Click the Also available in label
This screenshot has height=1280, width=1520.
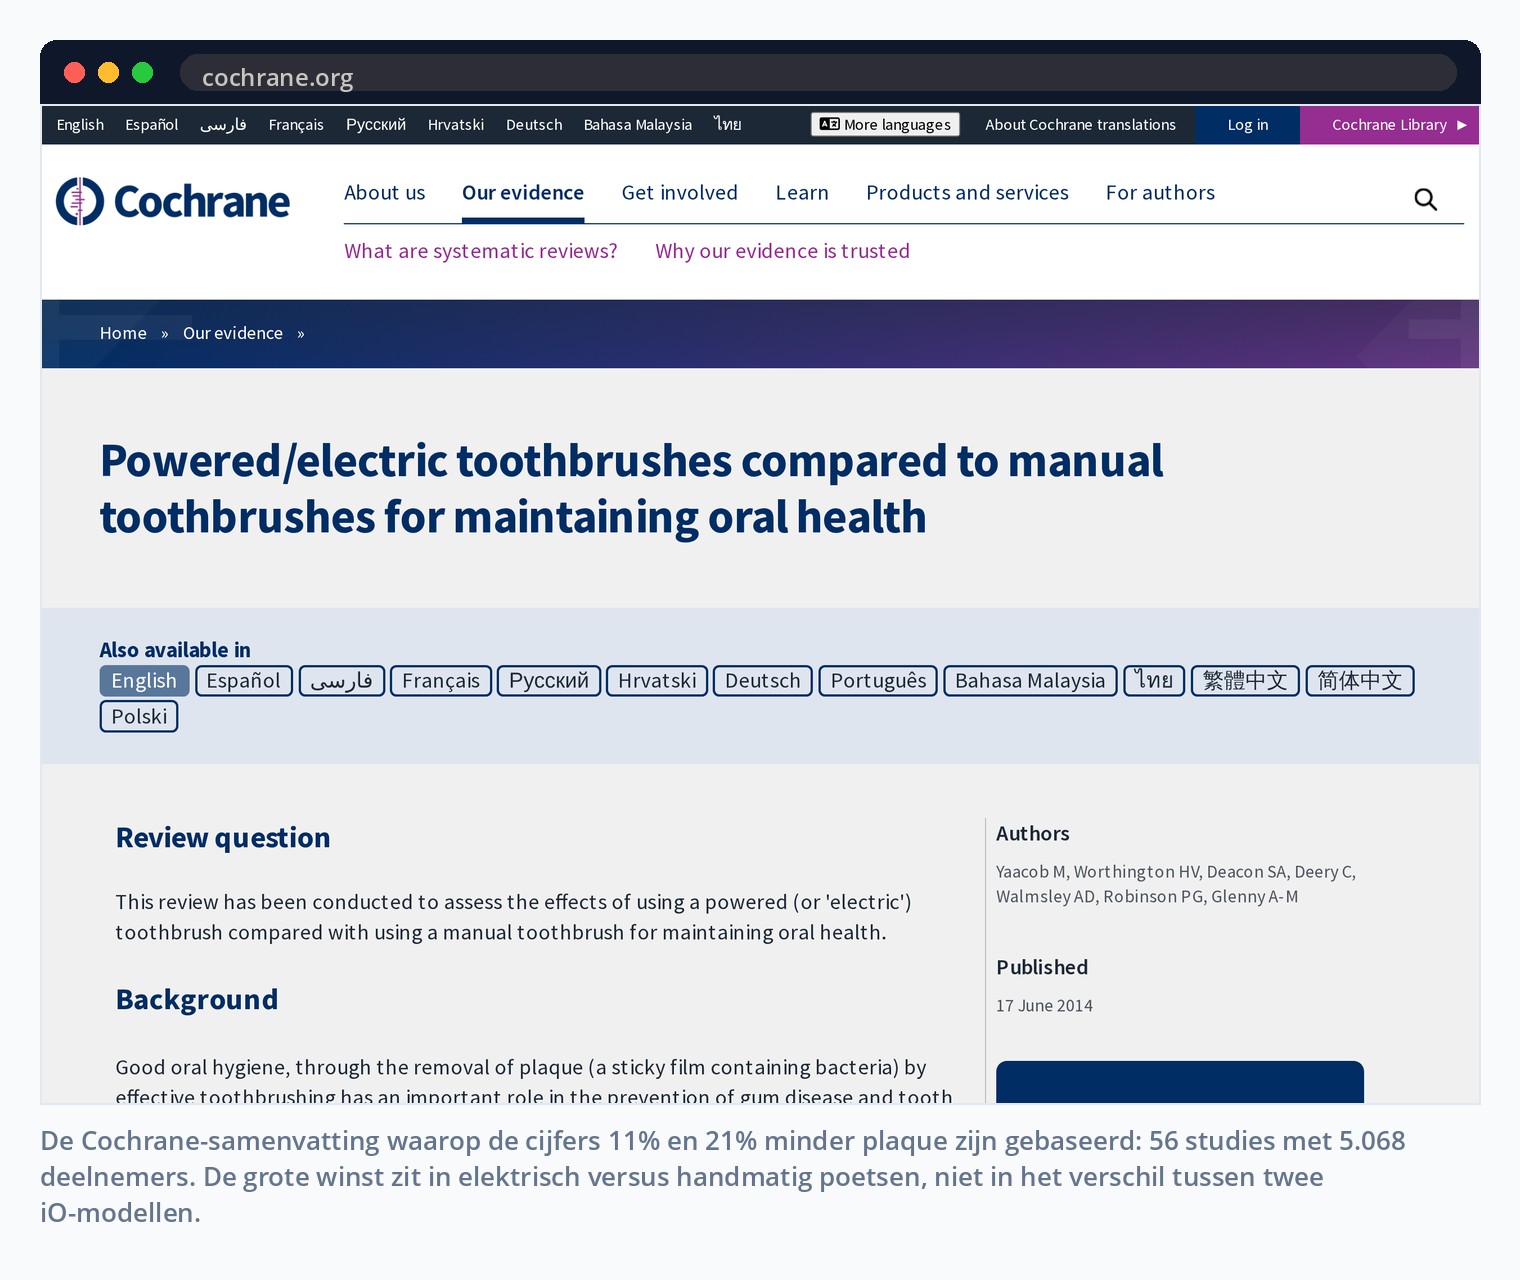point(175,650)
